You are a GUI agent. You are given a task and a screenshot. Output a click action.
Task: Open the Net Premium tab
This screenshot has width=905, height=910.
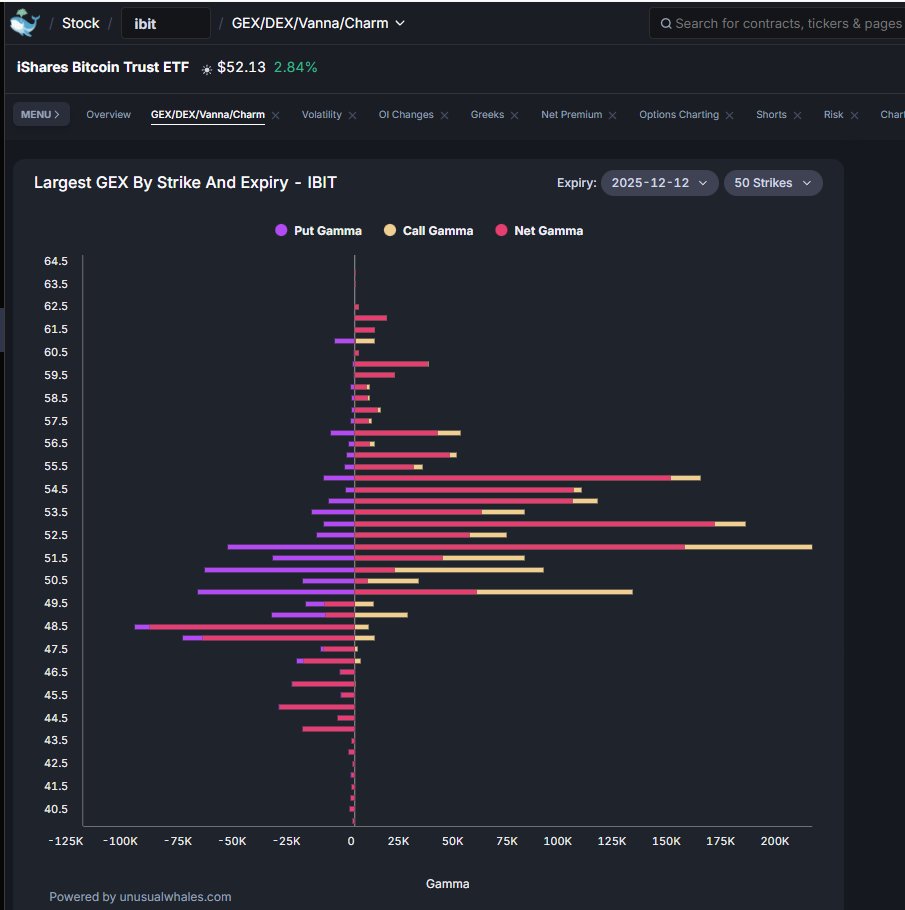click(571, 114)
